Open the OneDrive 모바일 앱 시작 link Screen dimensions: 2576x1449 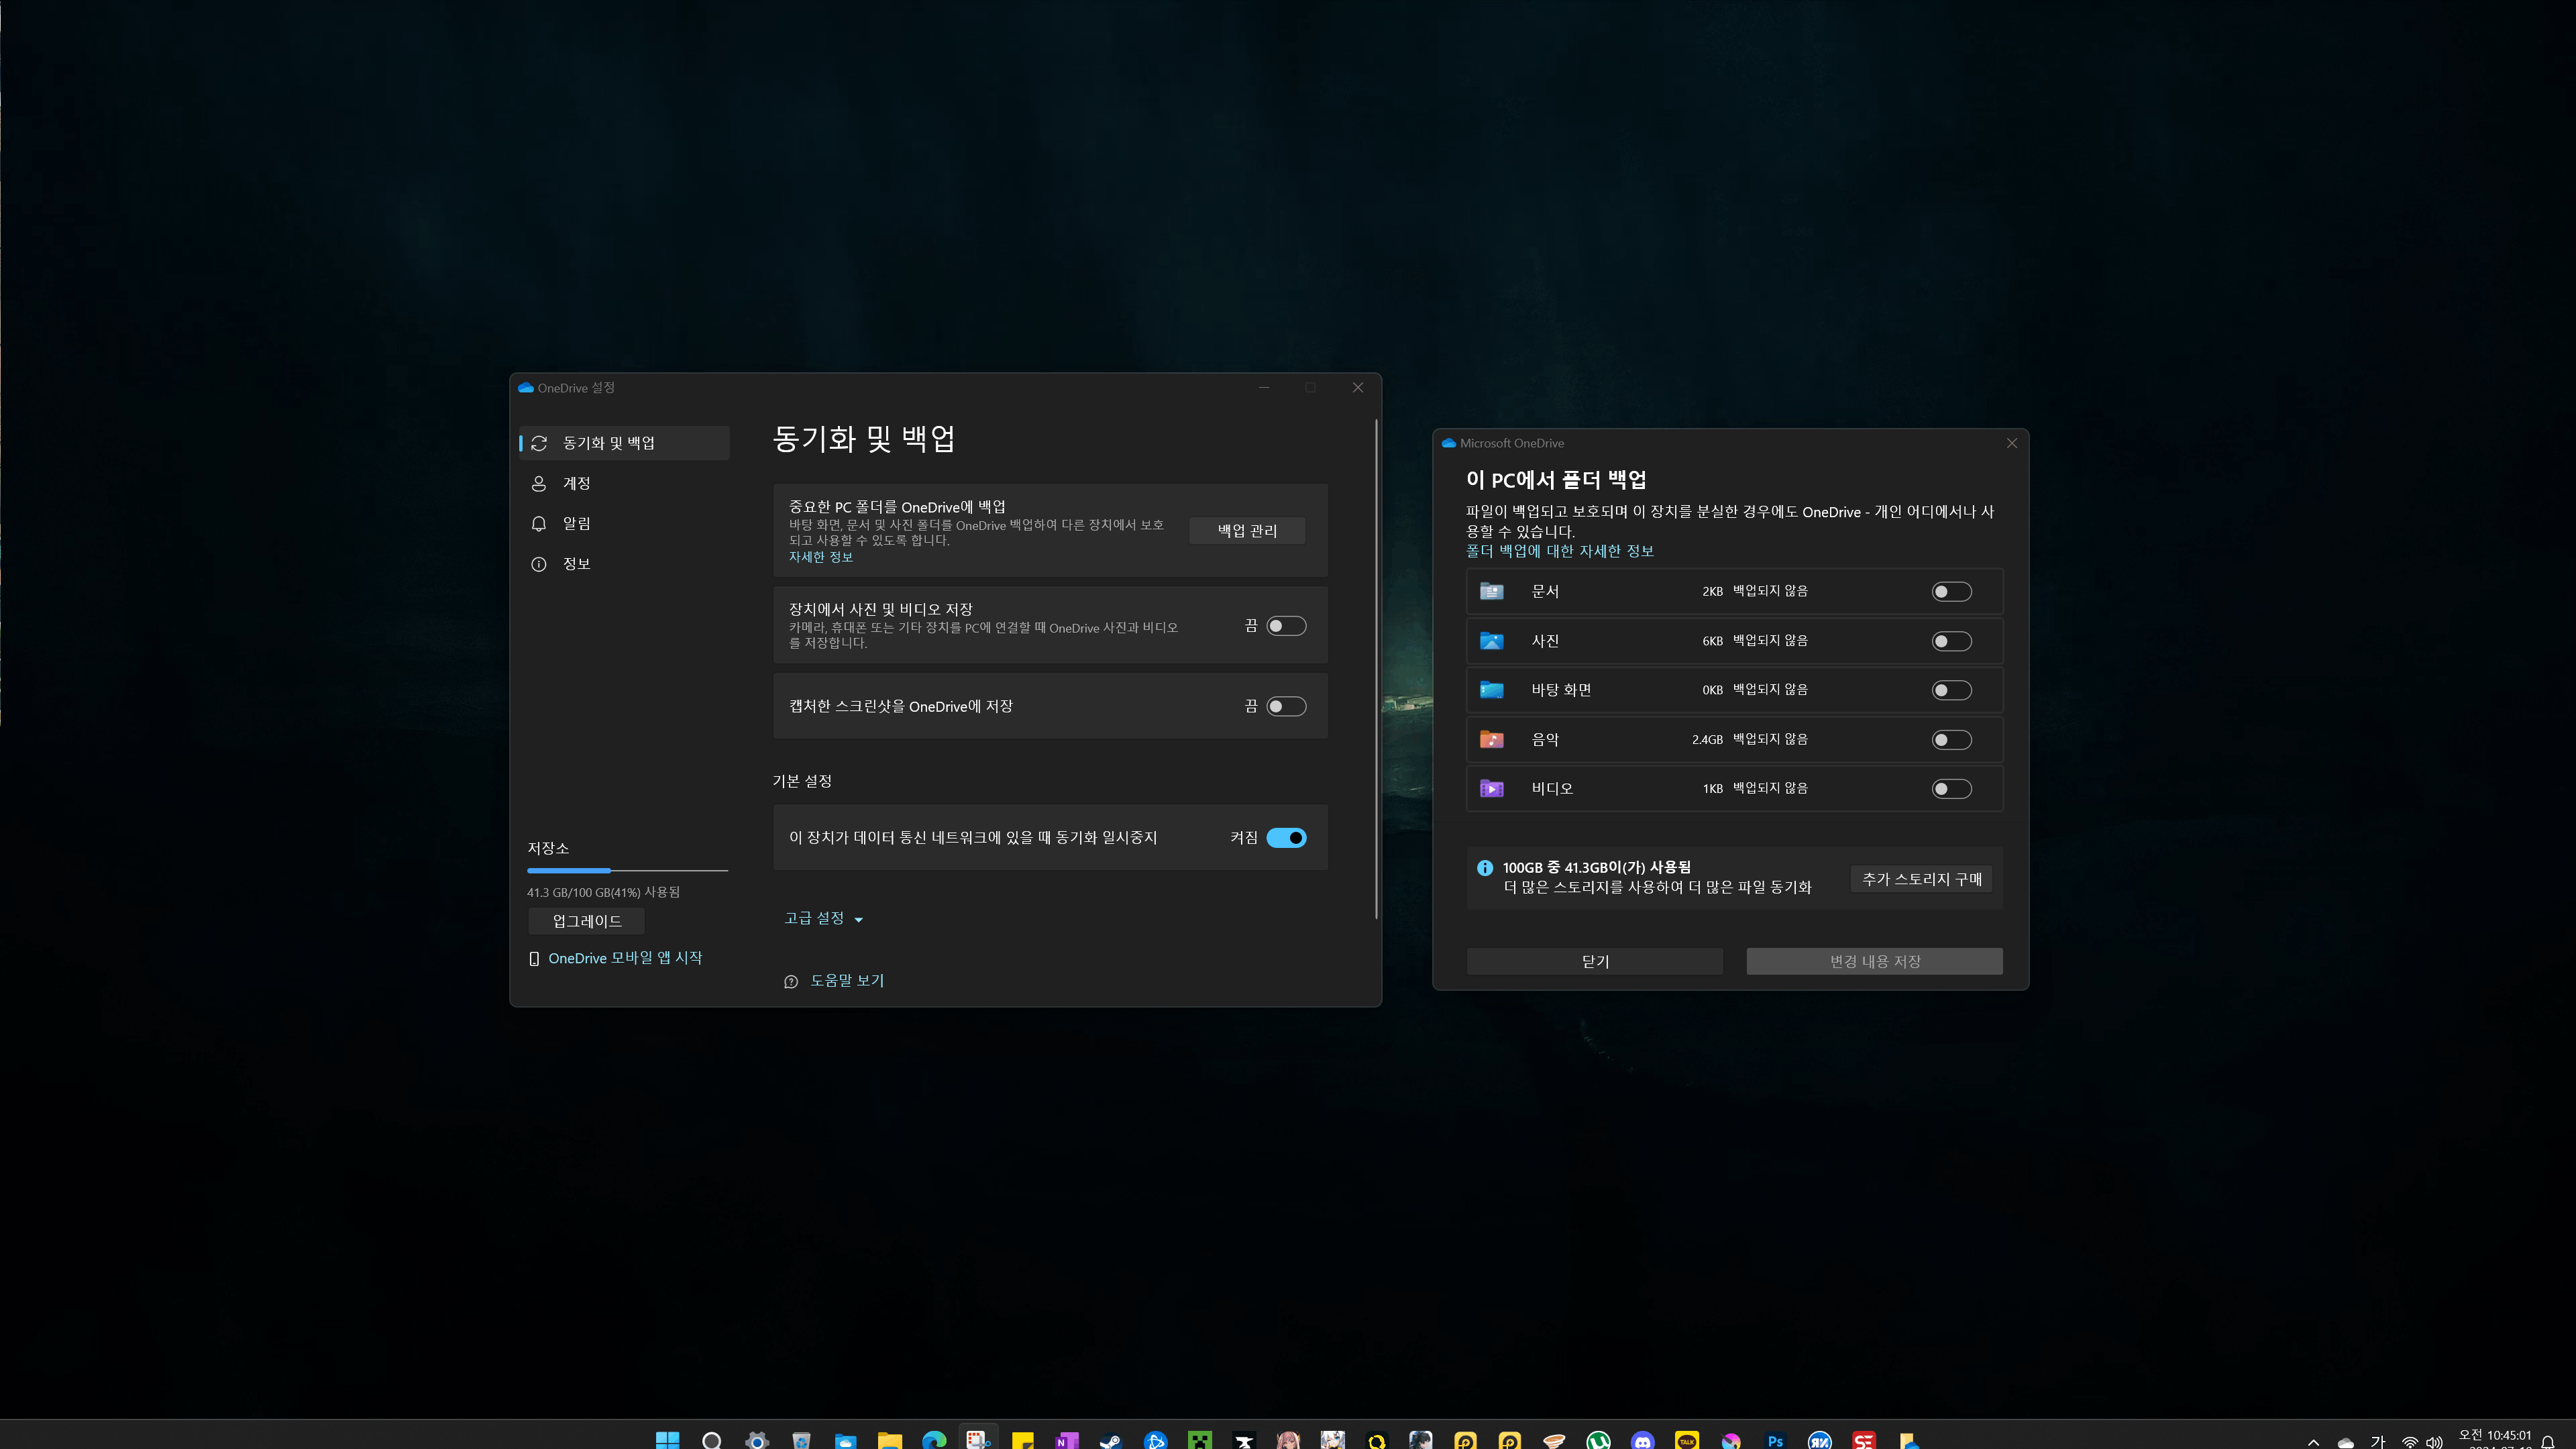coord(625,958)
